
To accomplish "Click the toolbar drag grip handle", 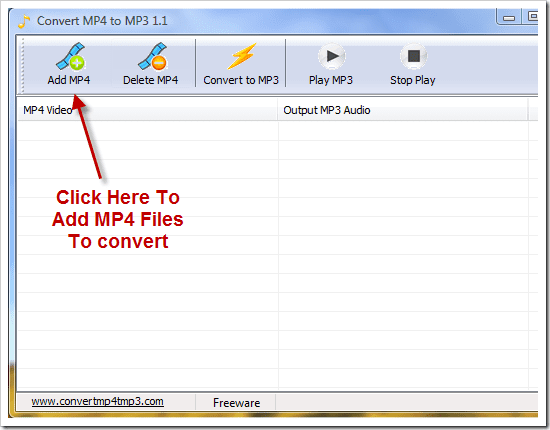I will point(22,65).
